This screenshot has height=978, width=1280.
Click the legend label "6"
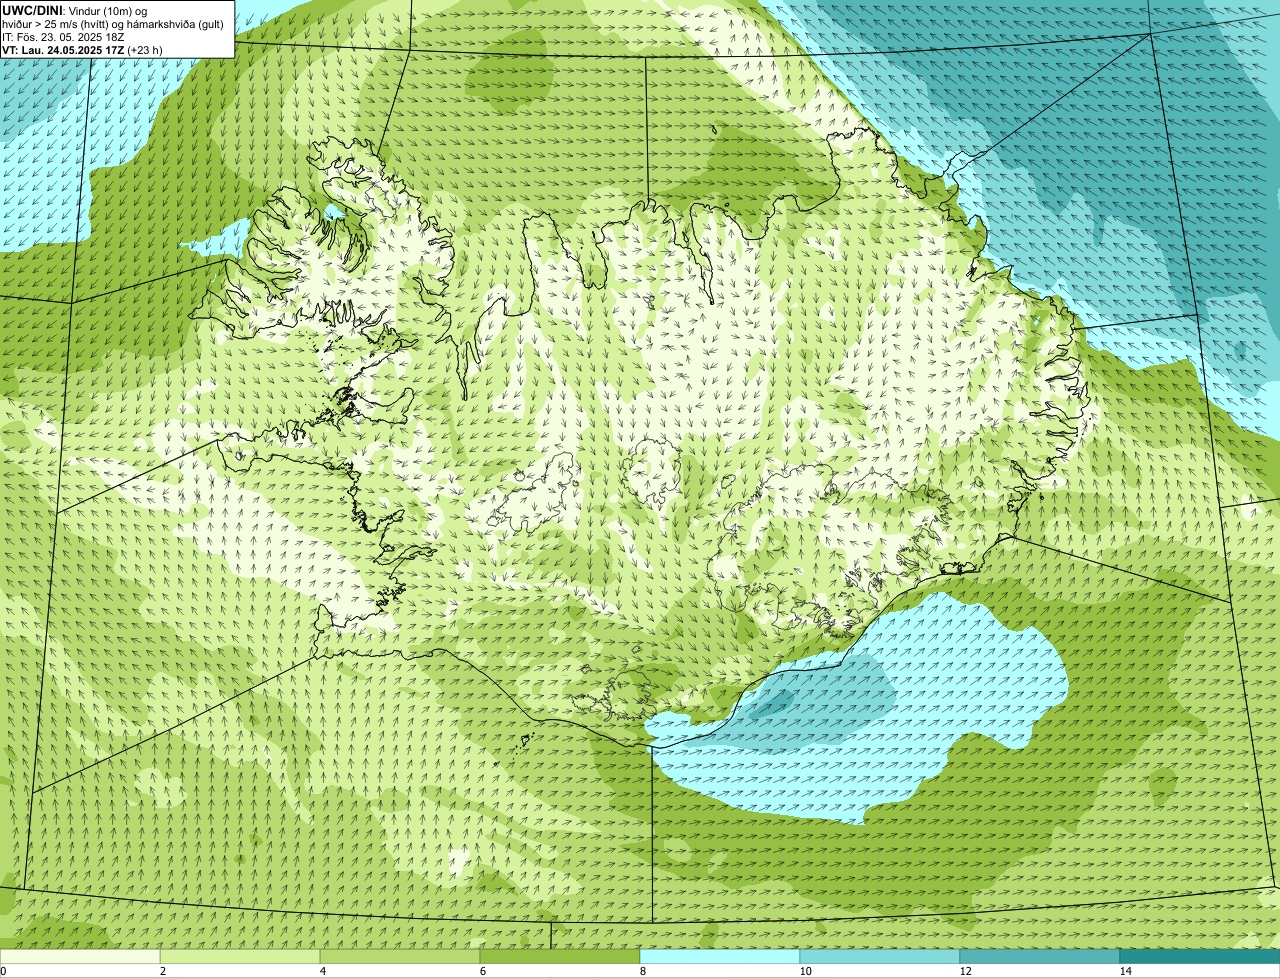tap(482, 971)
